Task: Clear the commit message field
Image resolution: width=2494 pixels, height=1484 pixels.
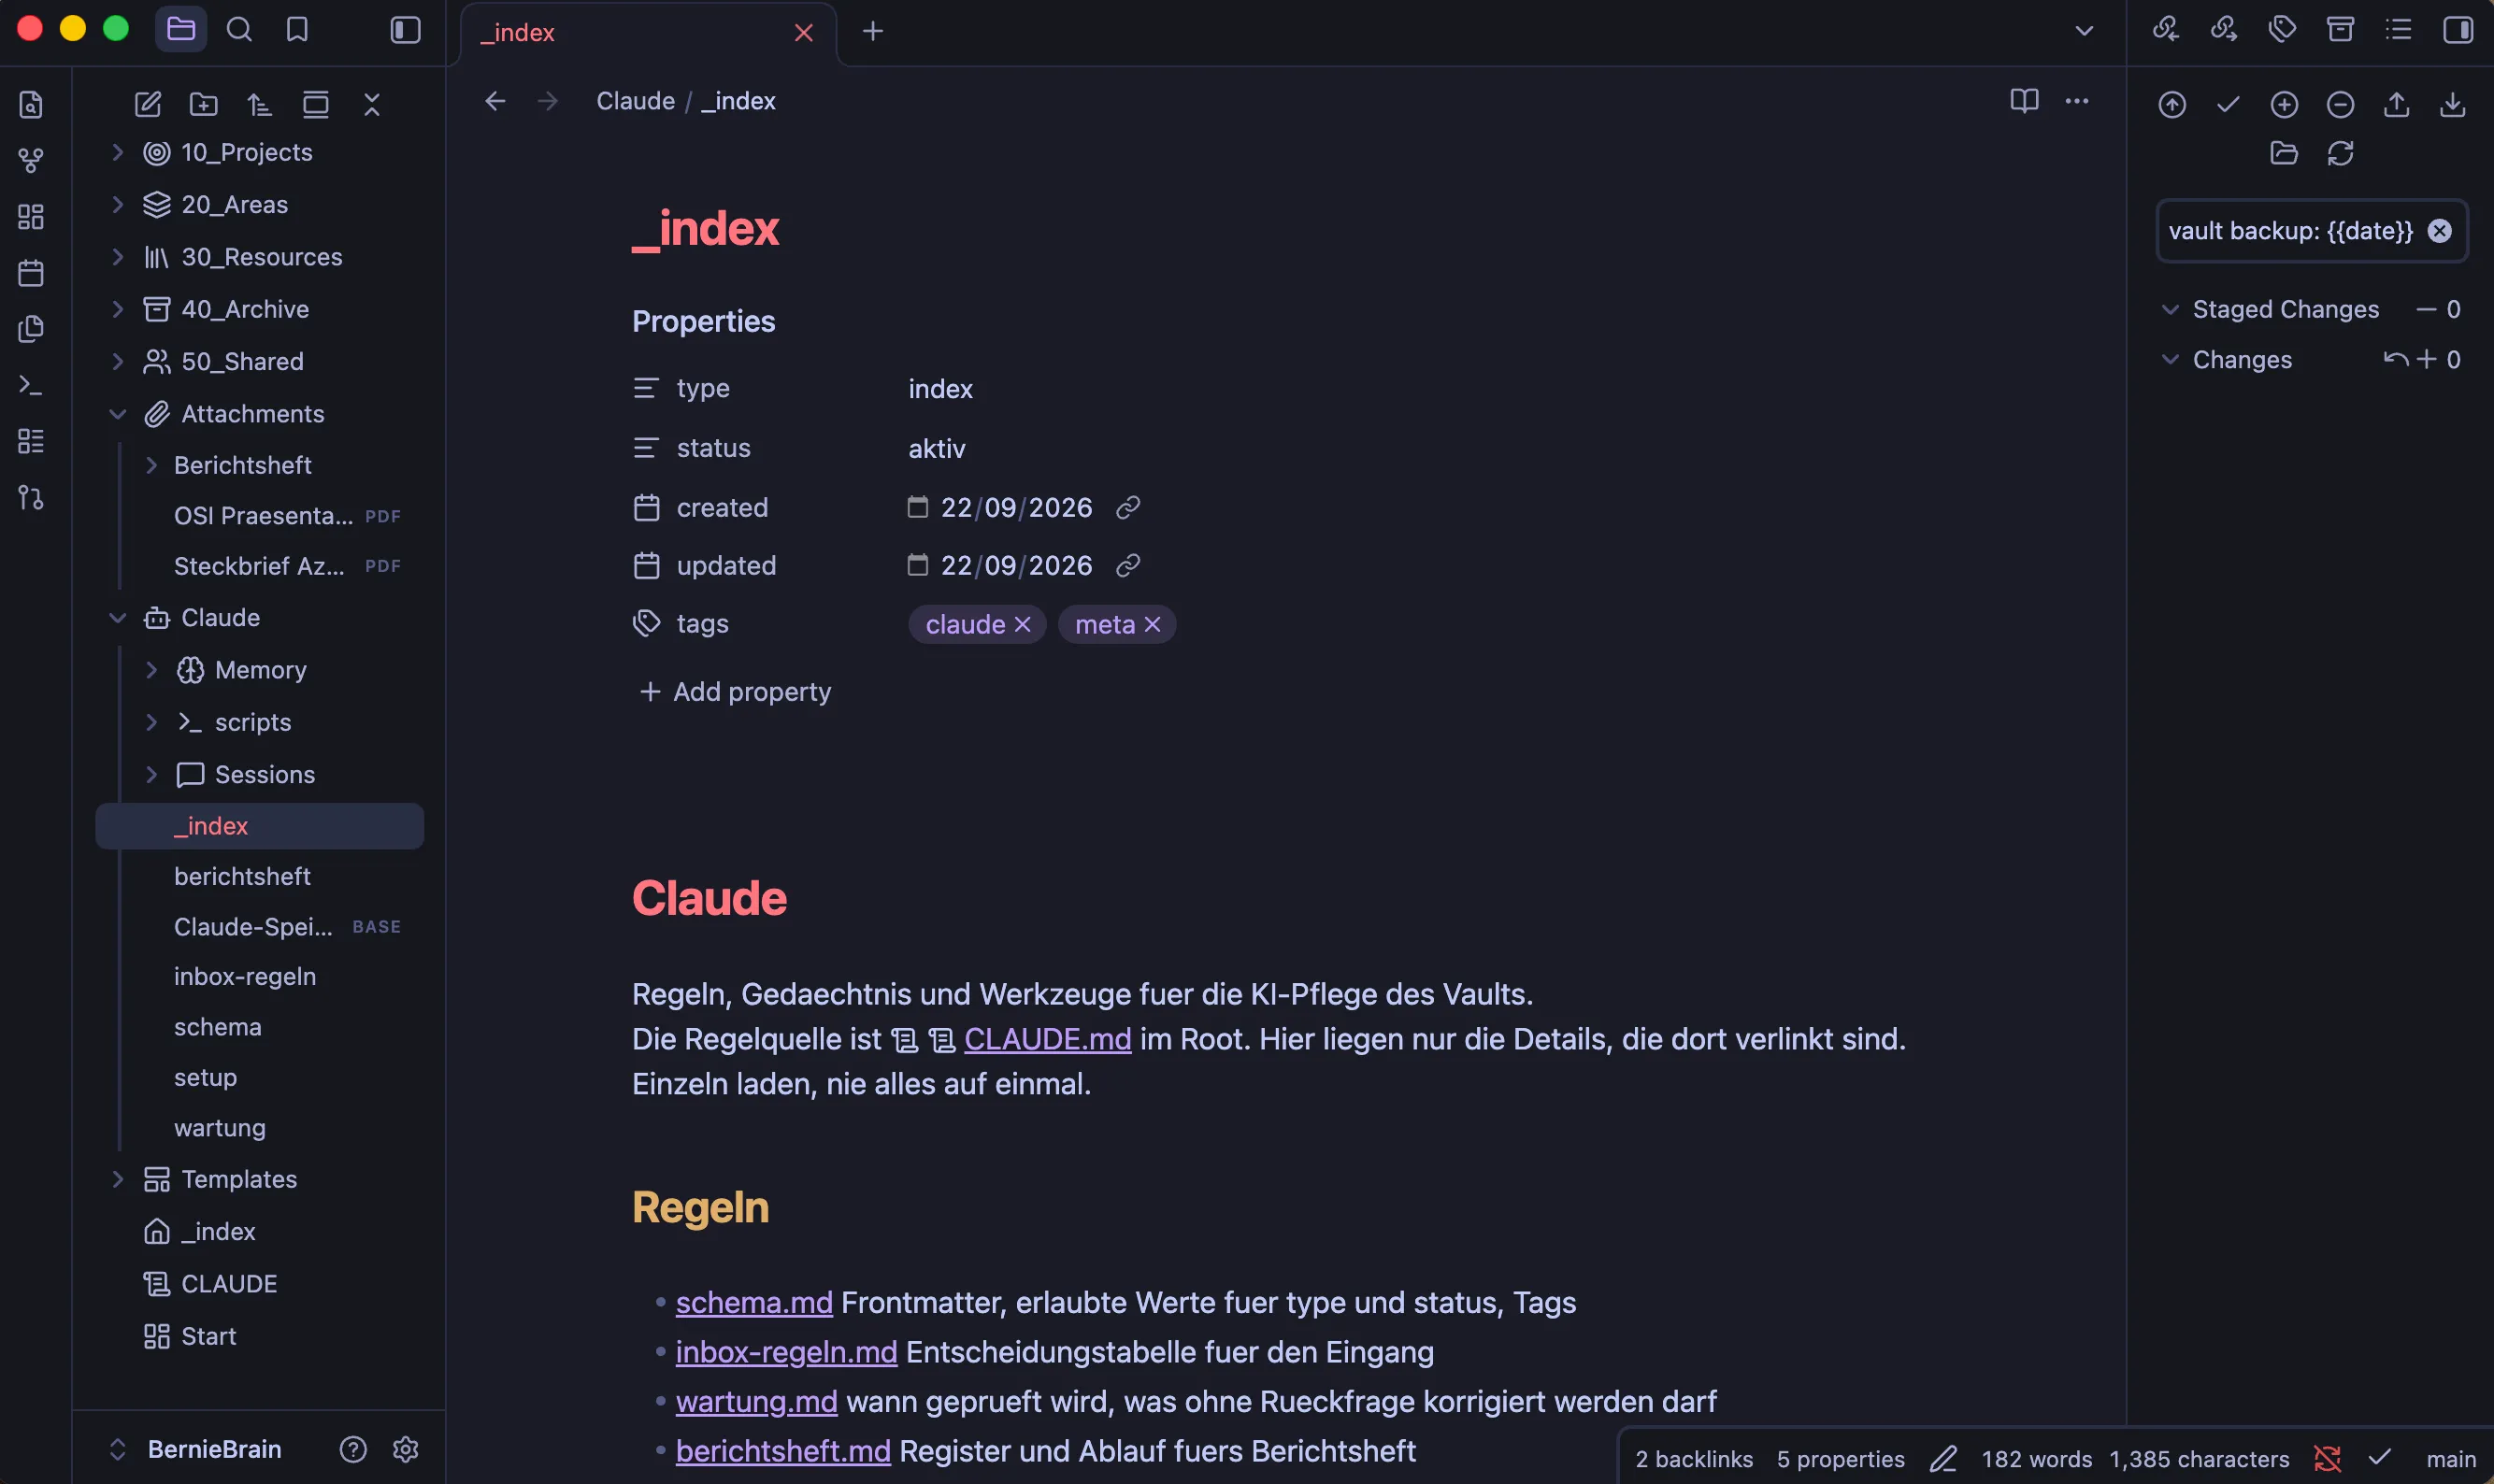Action: (x=2440, y=231)
